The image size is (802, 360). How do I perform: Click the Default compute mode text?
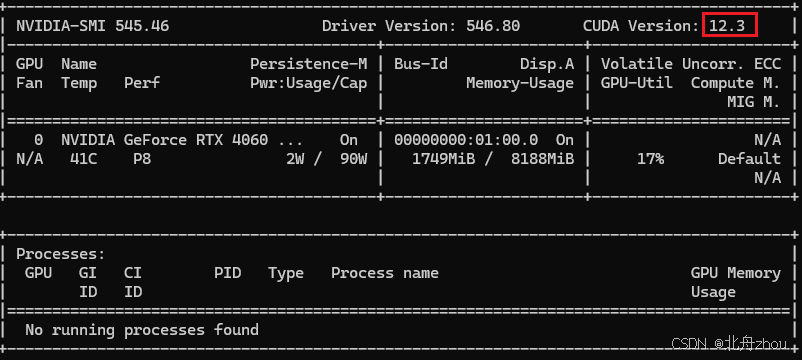(749, 159)
